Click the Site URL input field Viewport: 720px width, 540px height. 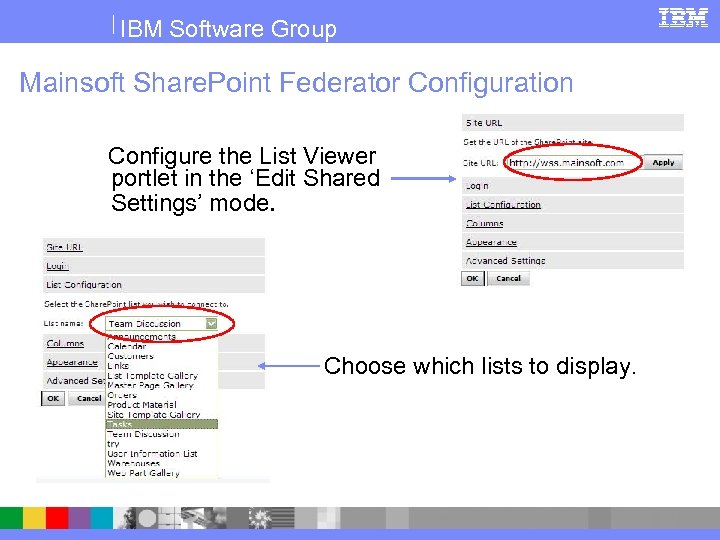[x=573, y=163]
